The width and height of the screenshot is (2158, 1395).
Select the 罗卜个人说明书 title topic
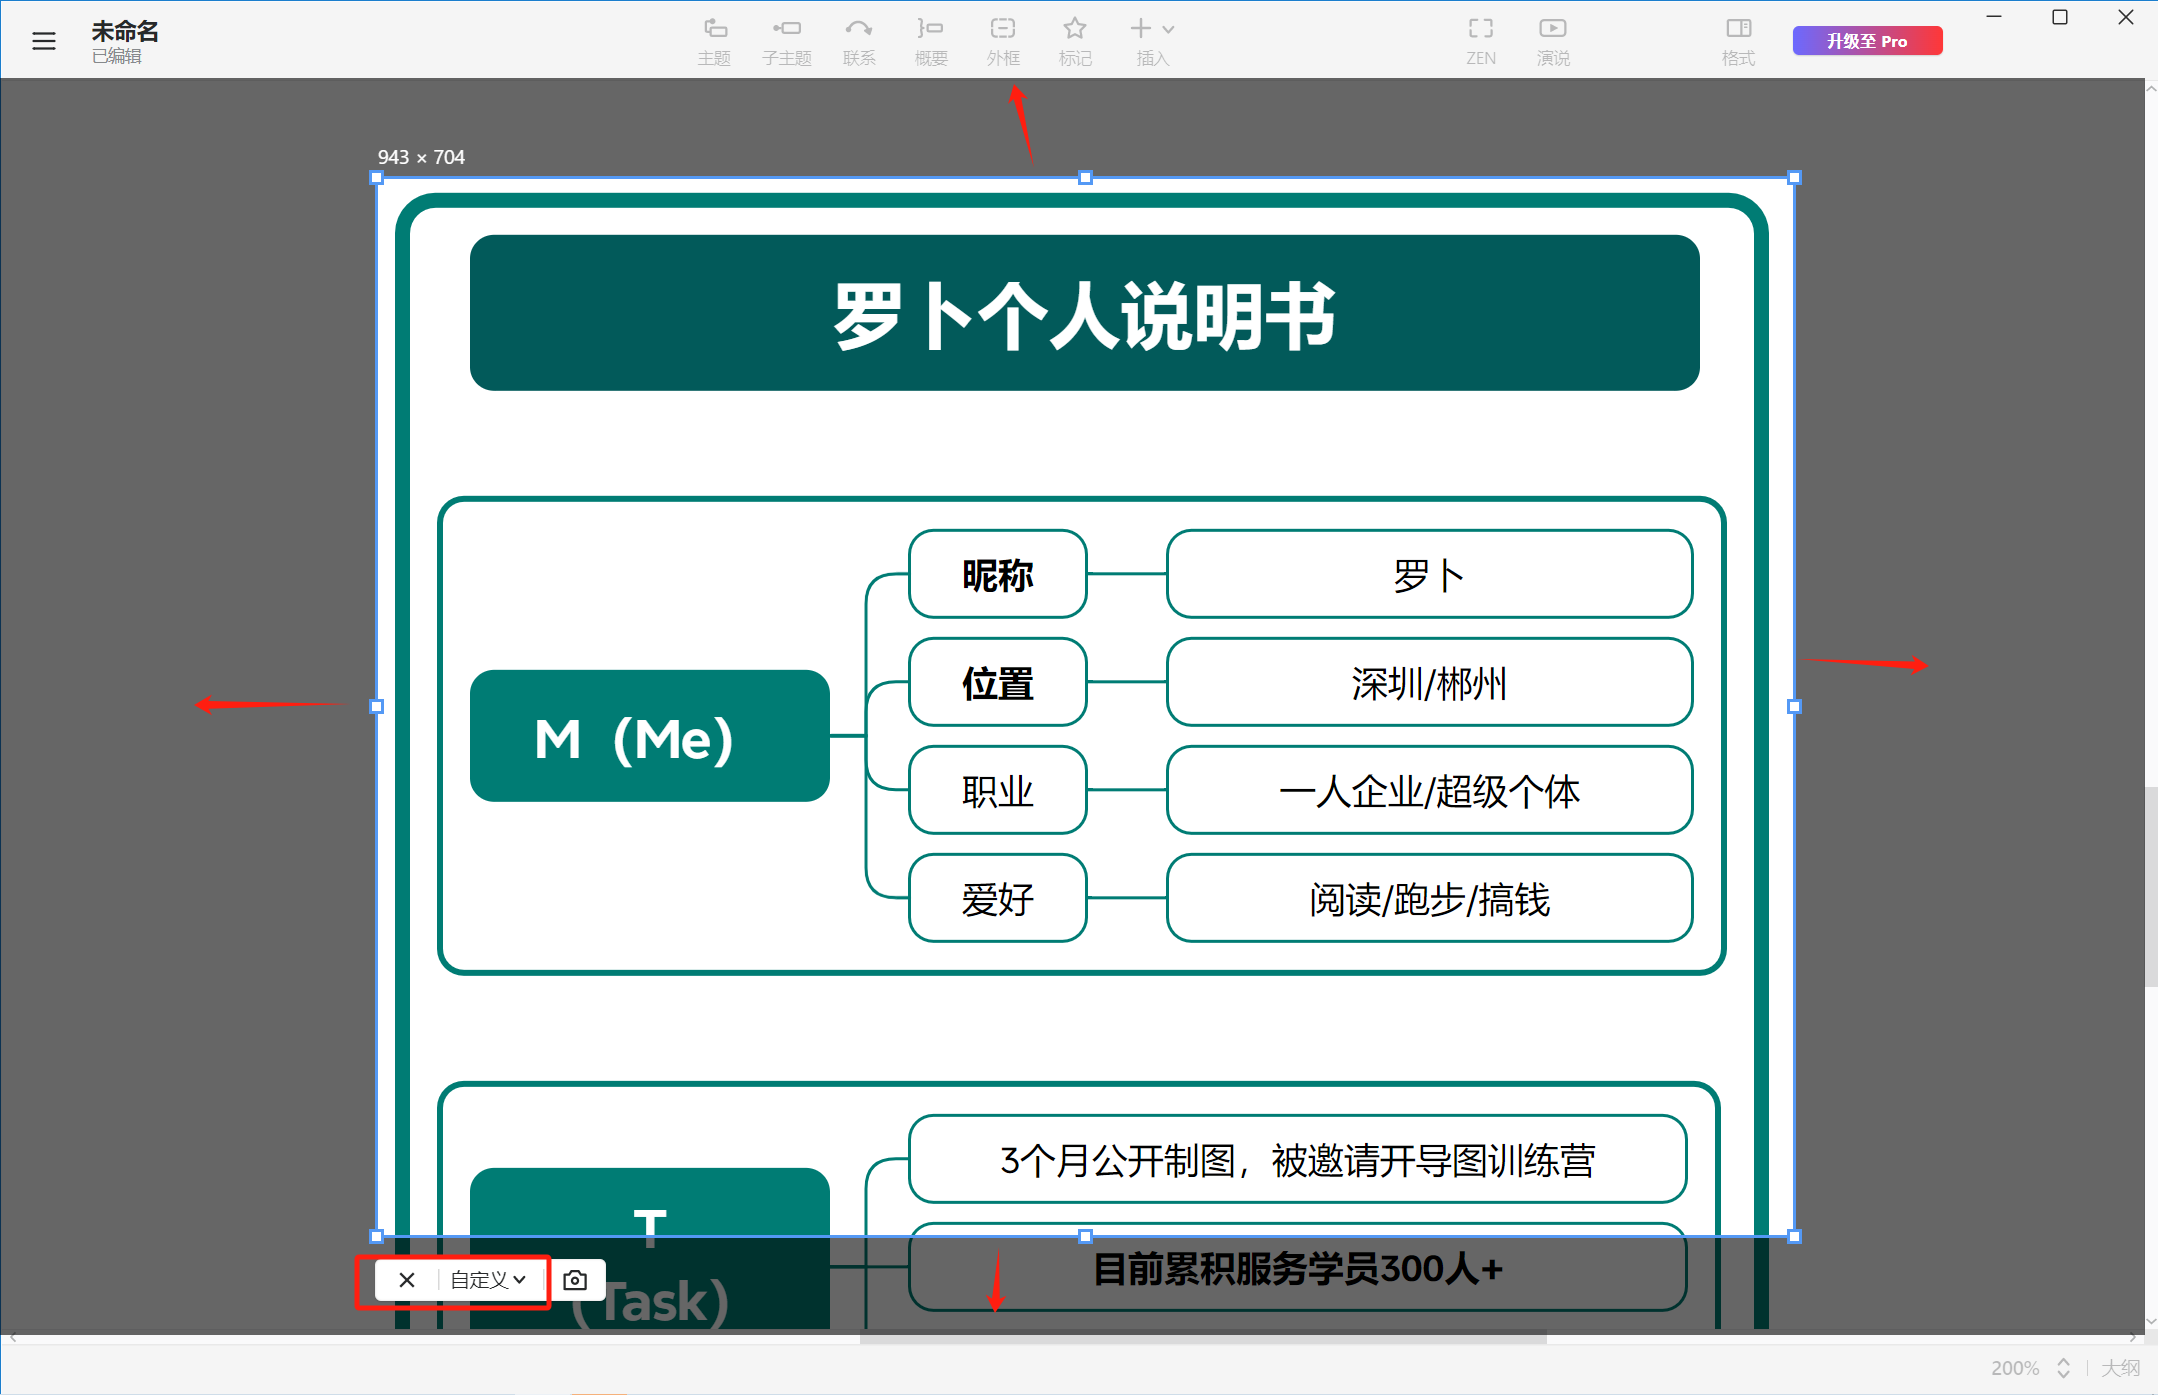pos(1085,313)
